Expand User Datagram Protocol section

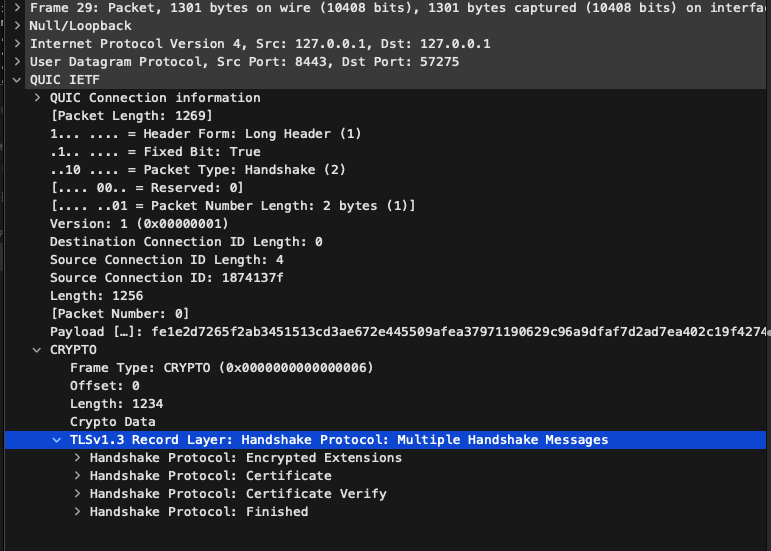point(17,61)
